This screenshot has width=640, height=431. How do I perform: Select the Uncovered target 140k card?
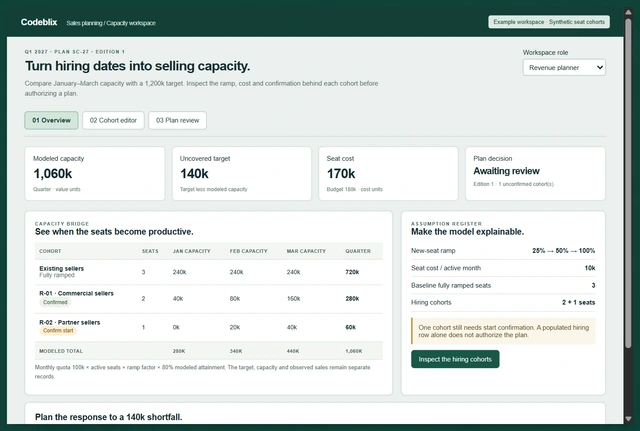click(242, 173)
